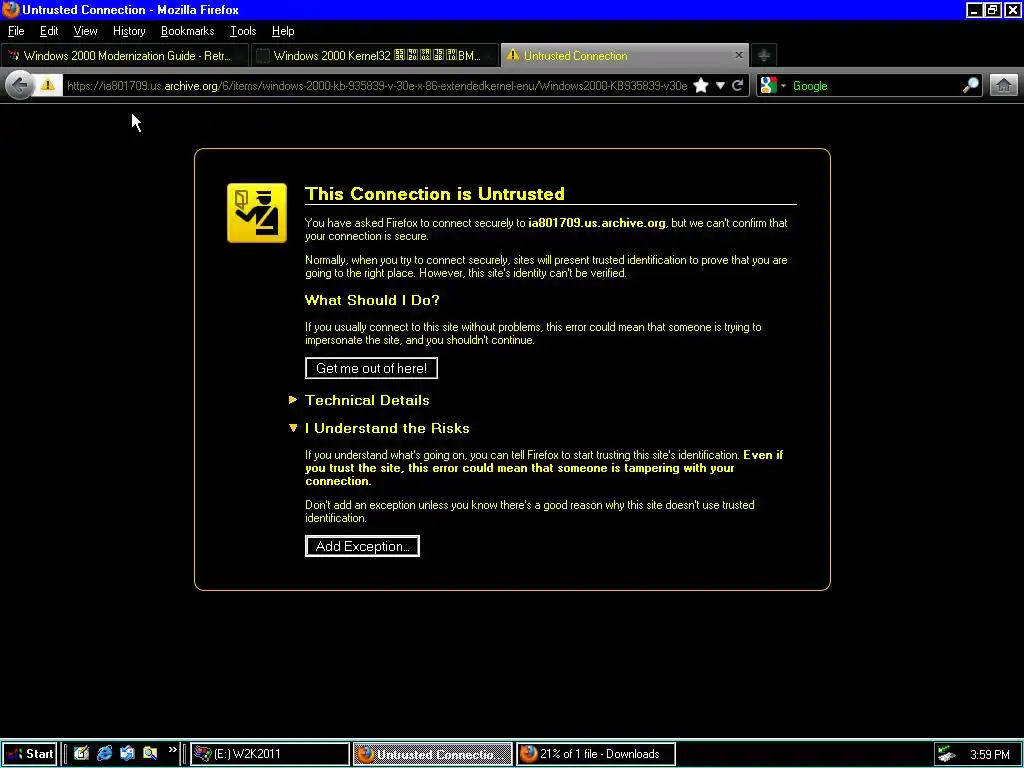Minimize the Firefox window
This screenshot has width=1024, height=768.
[x=974, y=10]
